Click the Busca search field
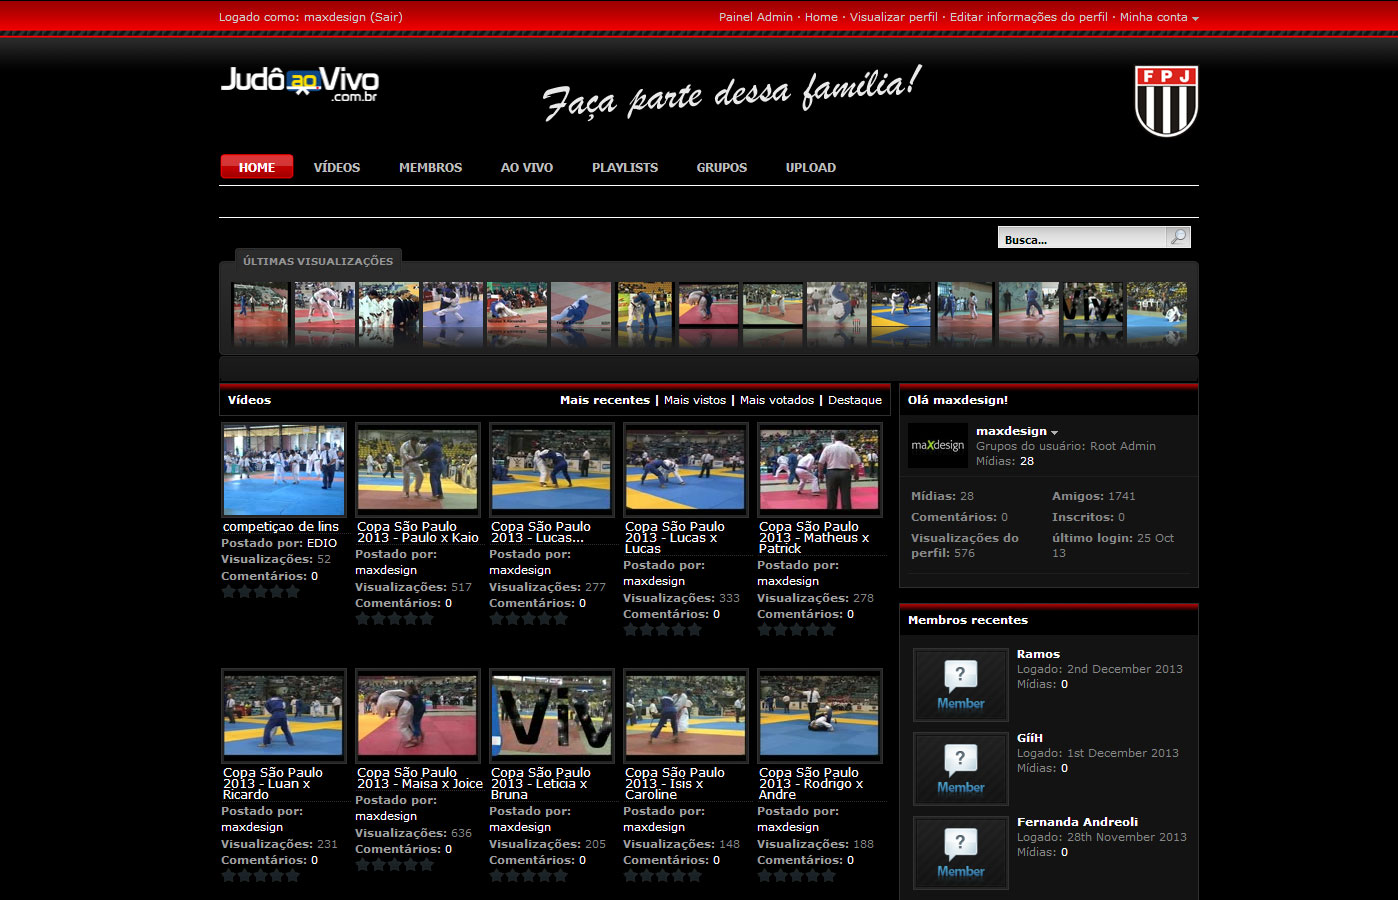 coord(1082,238)
